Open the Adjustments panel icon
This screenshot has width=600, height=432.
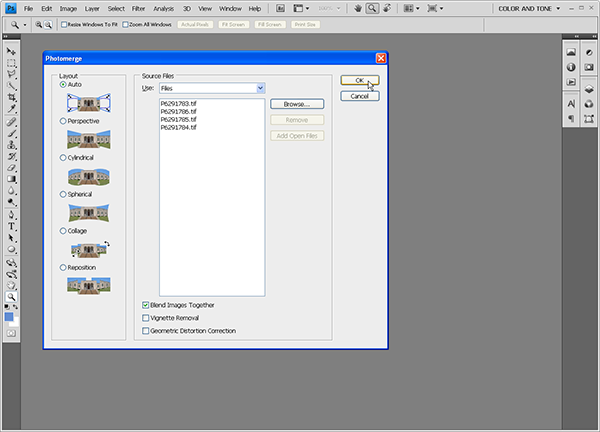[589, 52]
